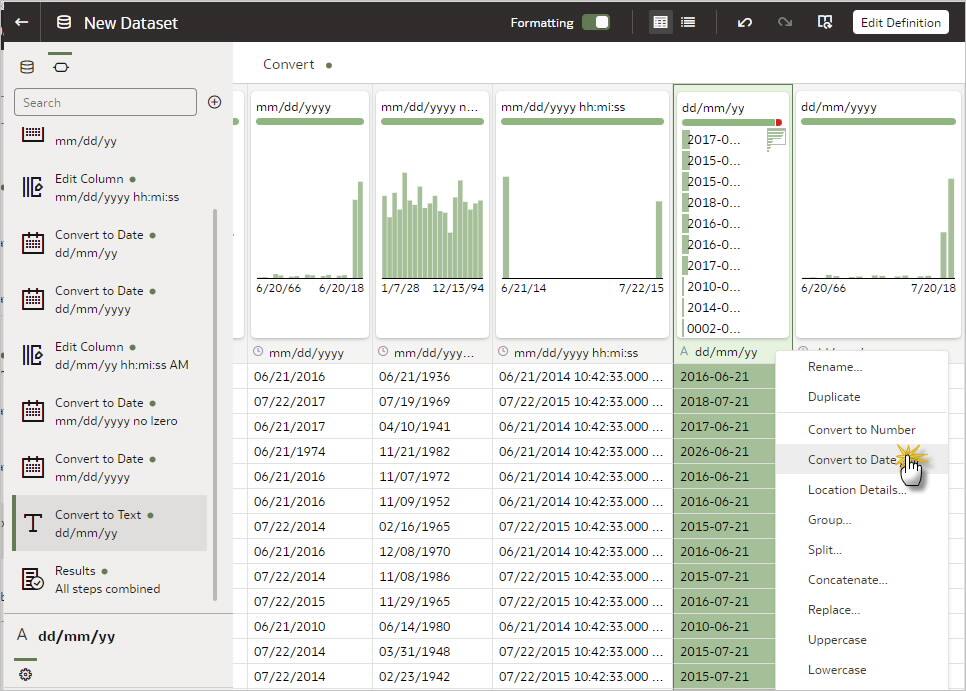Click the back arrow in header
966x691 pixels.
21,22
